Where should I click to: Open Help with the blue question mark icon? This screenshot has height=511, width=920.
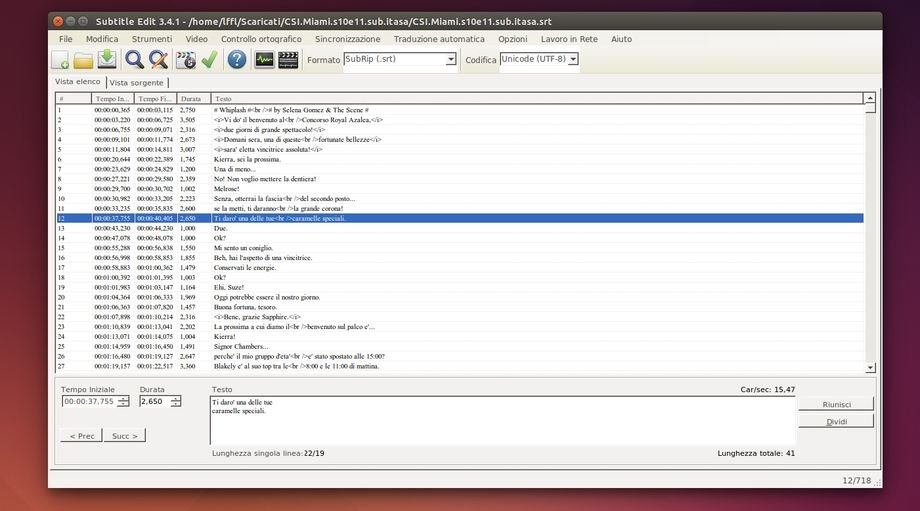[x=237, y=60]
